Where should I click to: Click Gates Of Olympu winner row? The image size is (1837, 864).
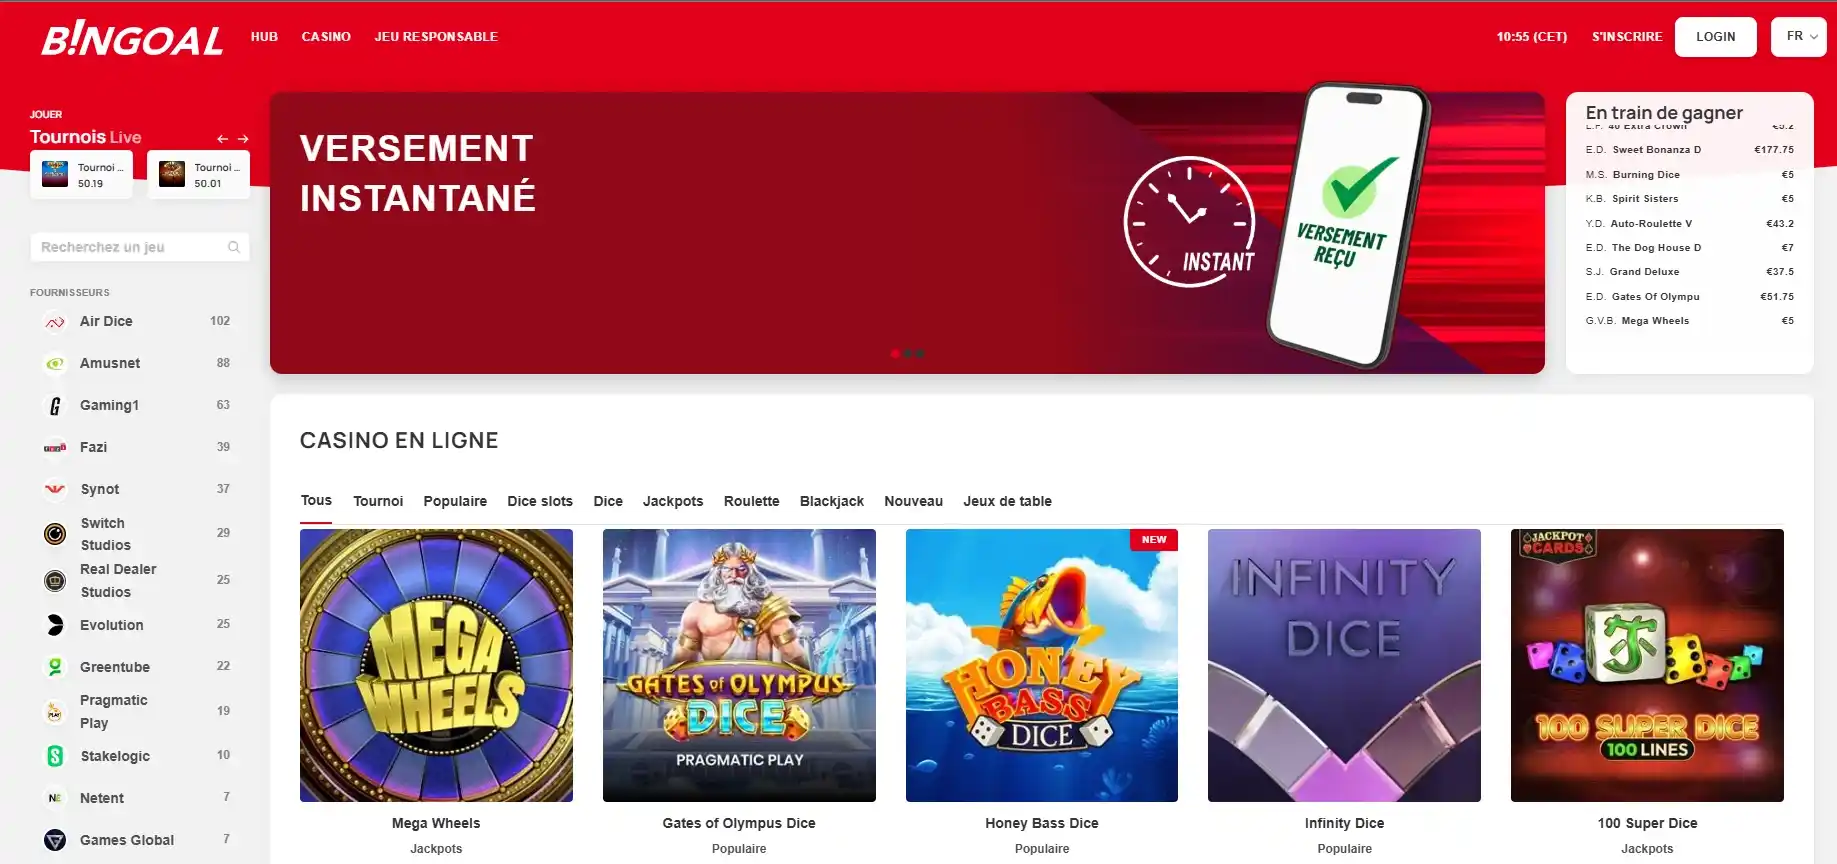[x=1689, y=297]
